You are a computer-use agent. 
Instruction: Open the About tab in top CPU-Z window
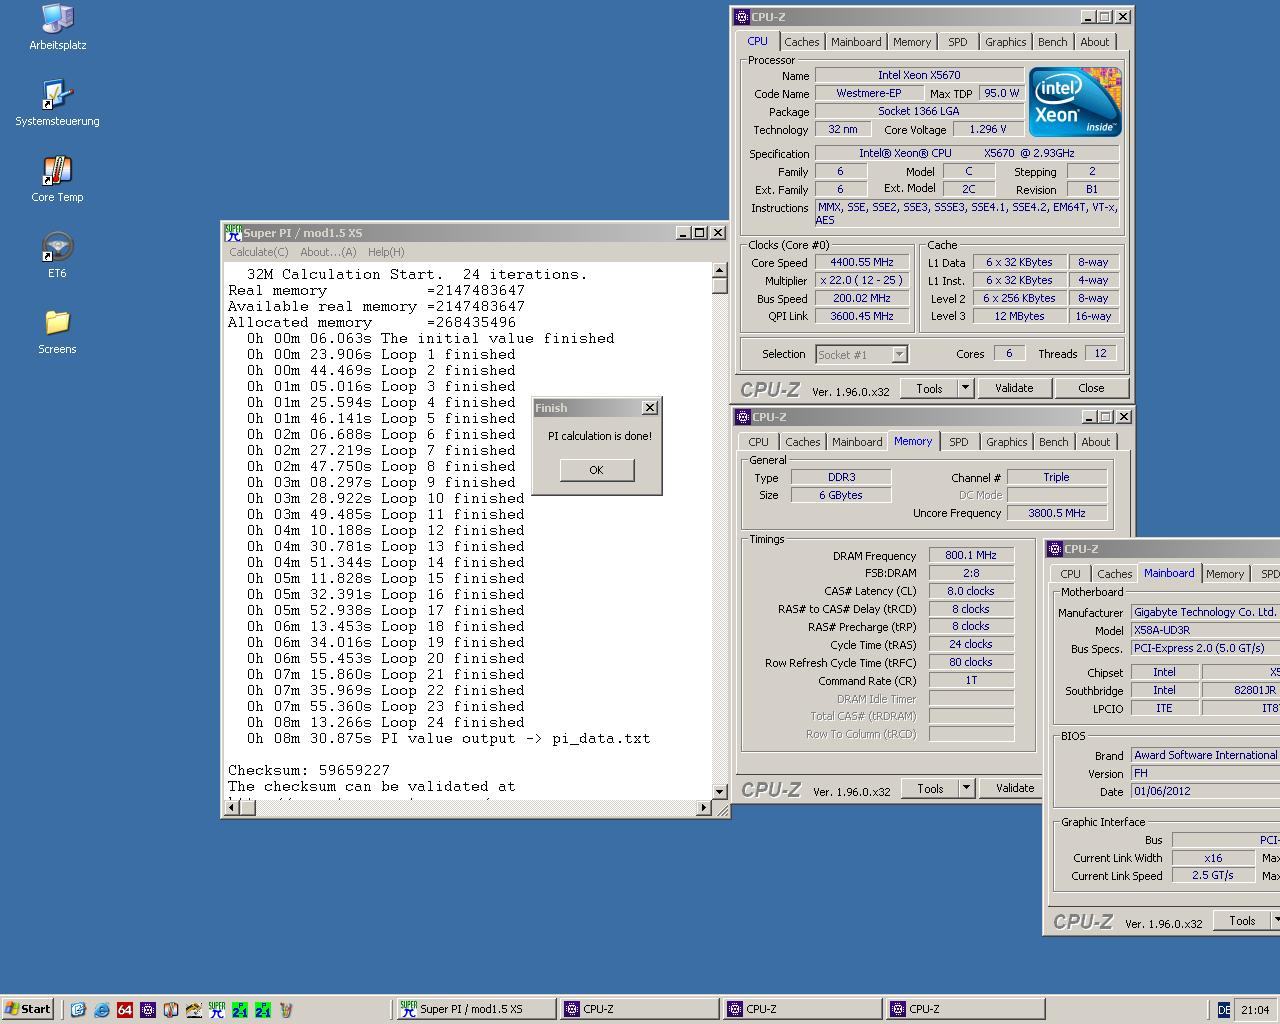[1094, 42]
